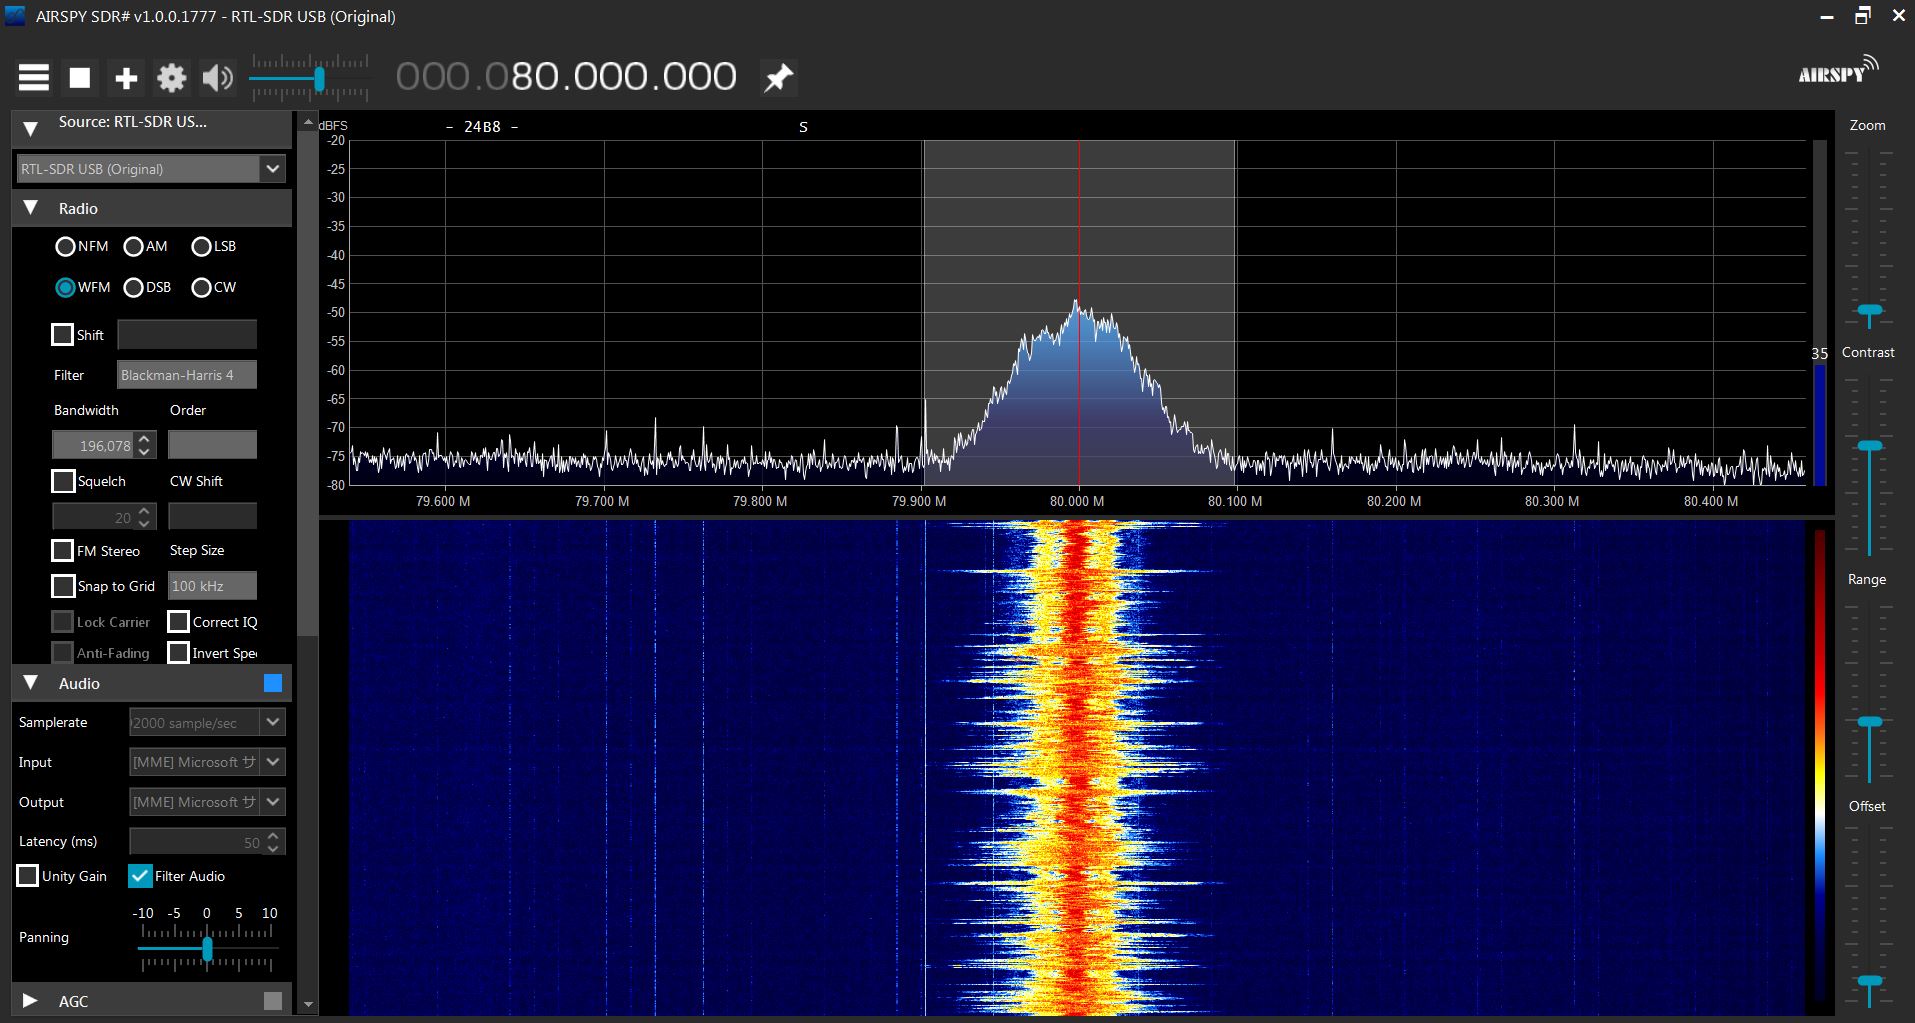Click the pin icon beside the frequency
1915x1023 pixels.
pos(778,77)
